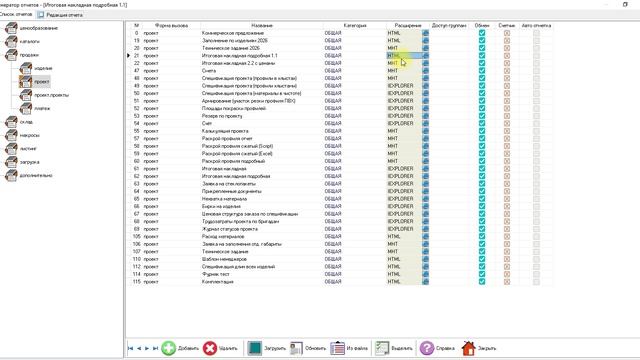Screen dimensions: 640x360
Task: Click the Обновить toolbar button
Action: coord(308,348)
